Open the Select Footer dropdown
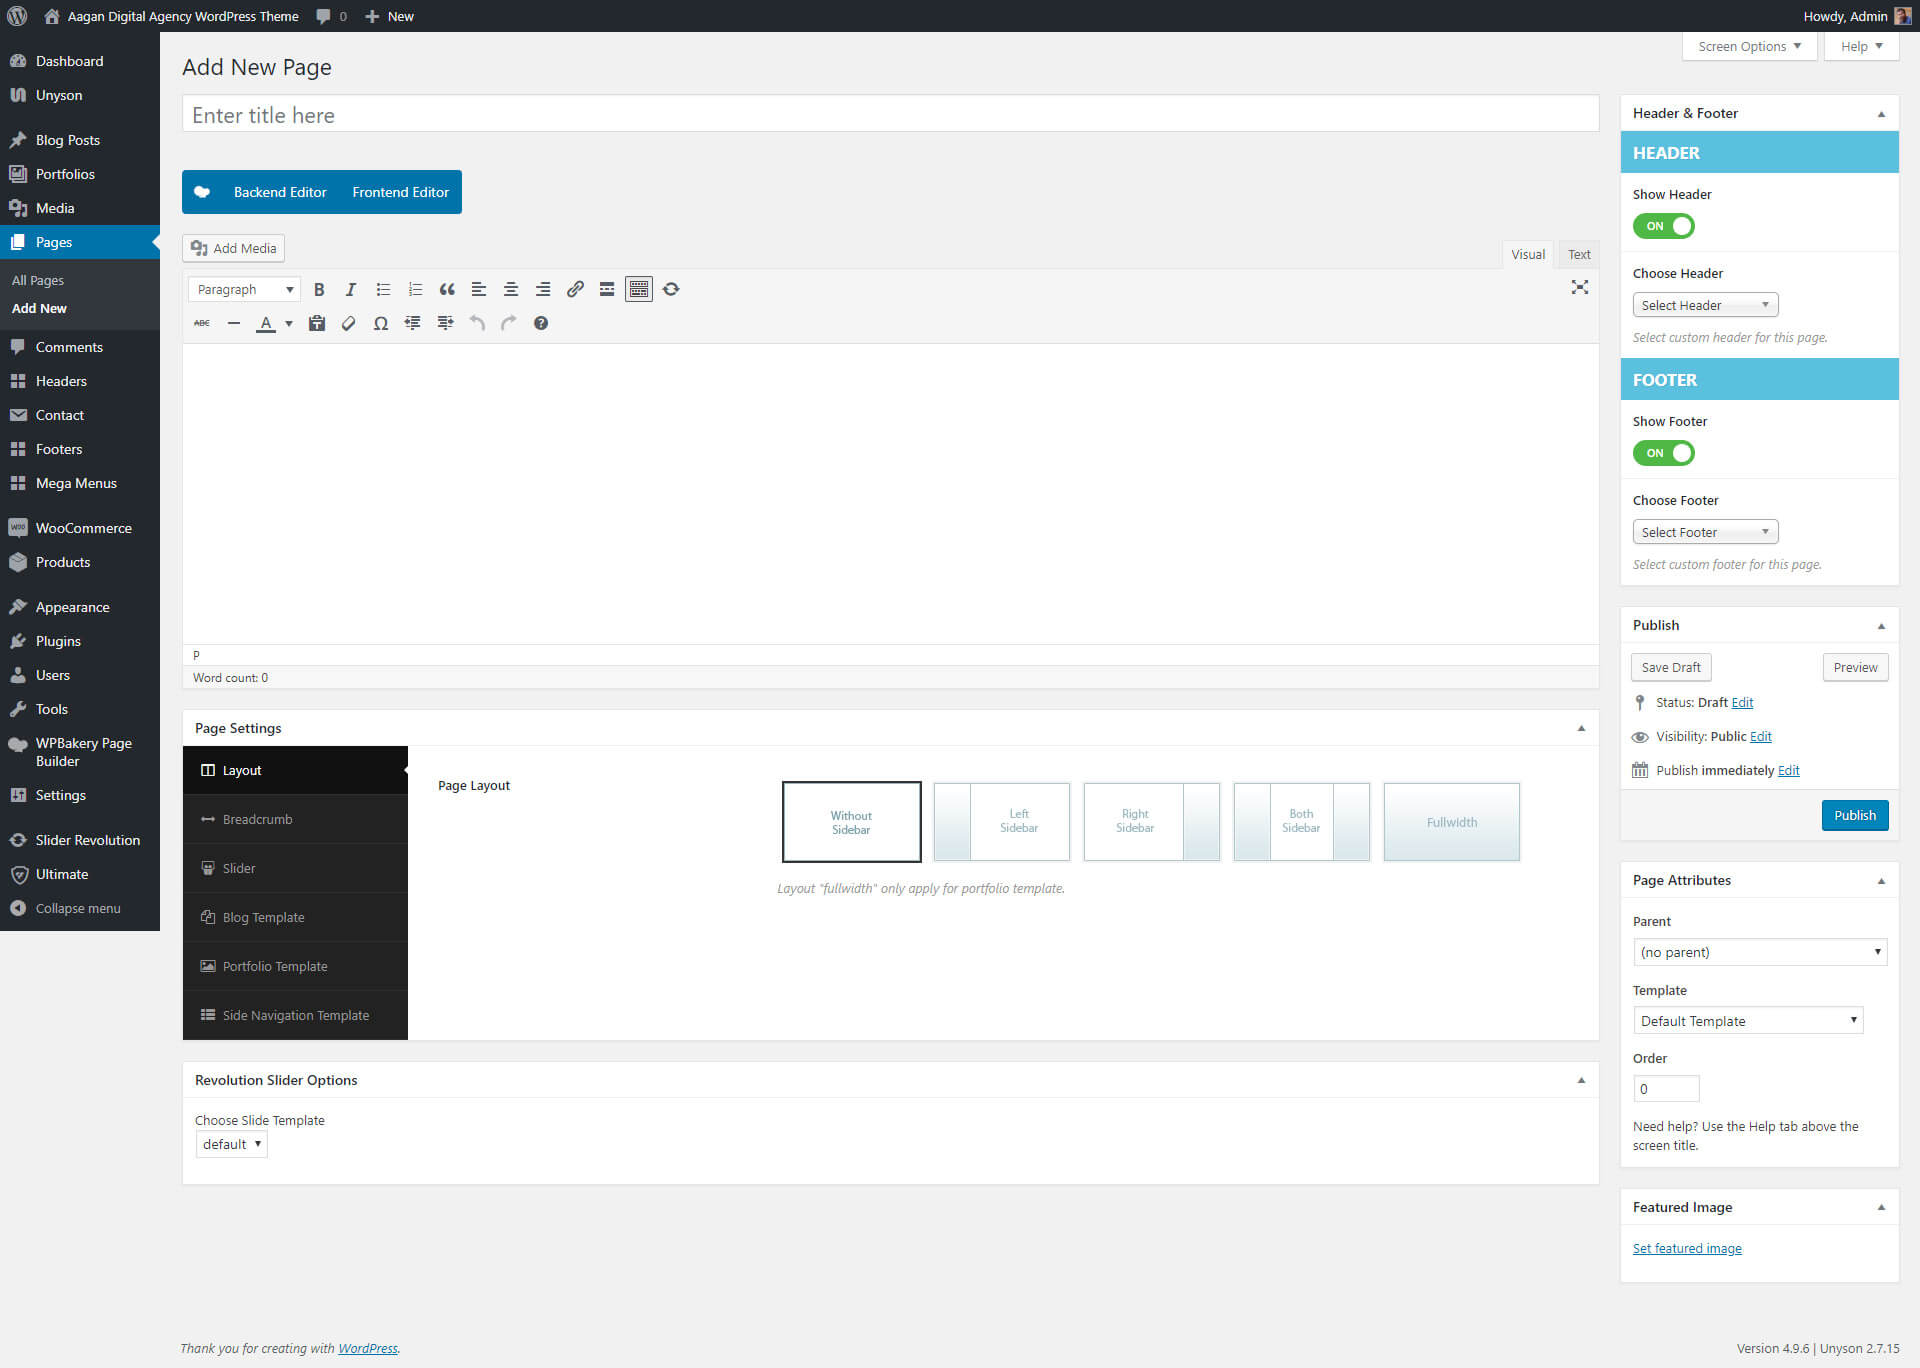This screenshot has width=1920, height=1368. [x=1705, y=532]
